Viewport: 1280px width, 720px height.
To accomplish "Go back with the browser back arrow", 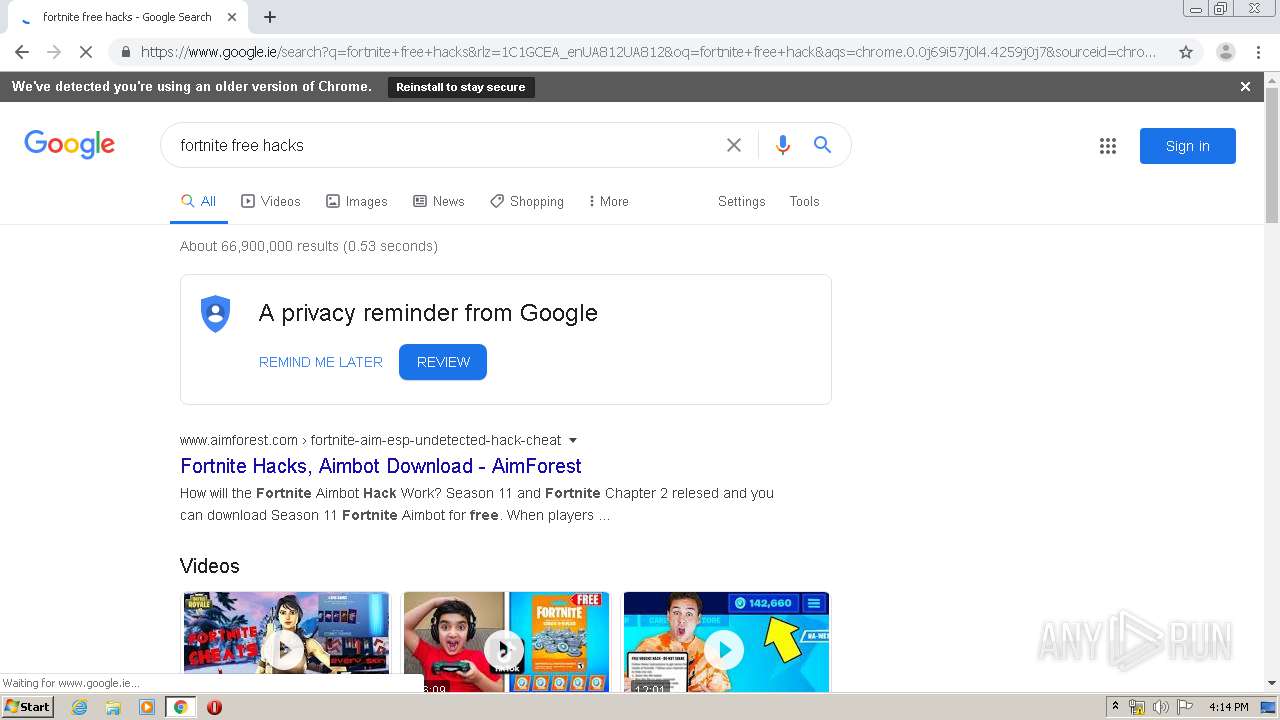I will coord(22,52).
